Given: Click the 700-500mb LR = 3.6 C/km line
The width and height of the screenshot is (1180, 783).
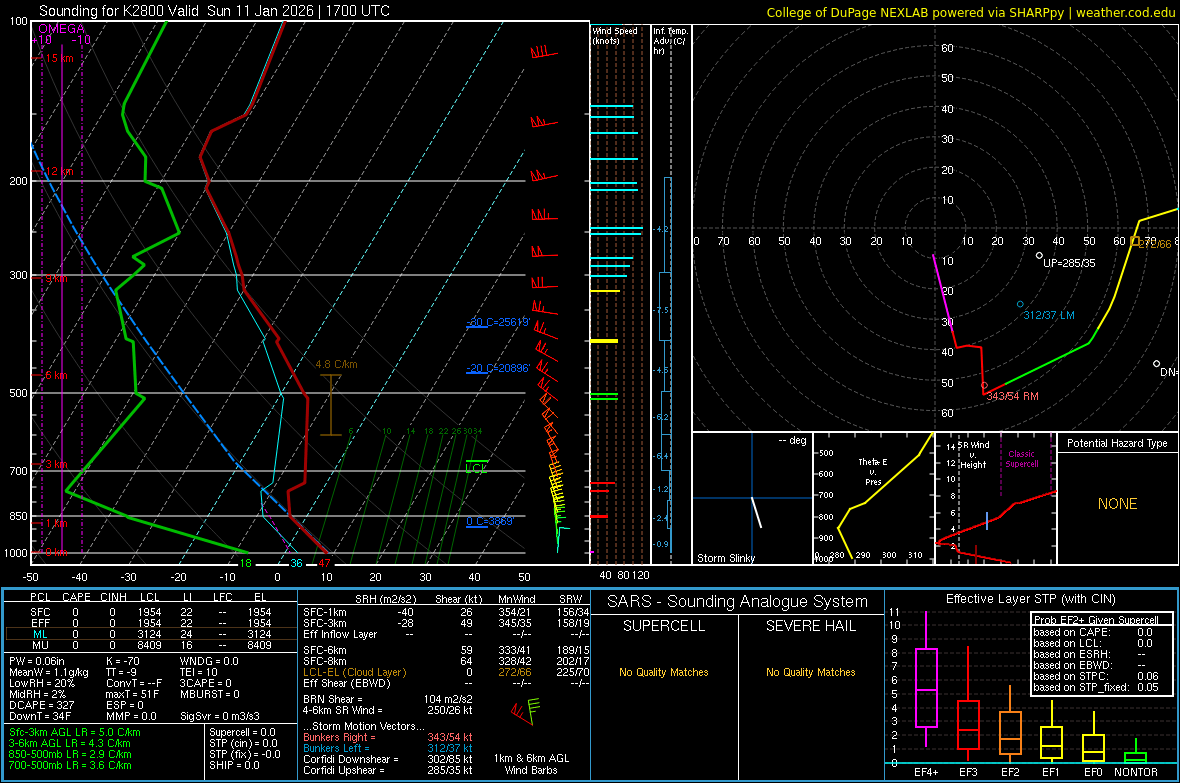Looking at the screenshot, I should (71, 765).
